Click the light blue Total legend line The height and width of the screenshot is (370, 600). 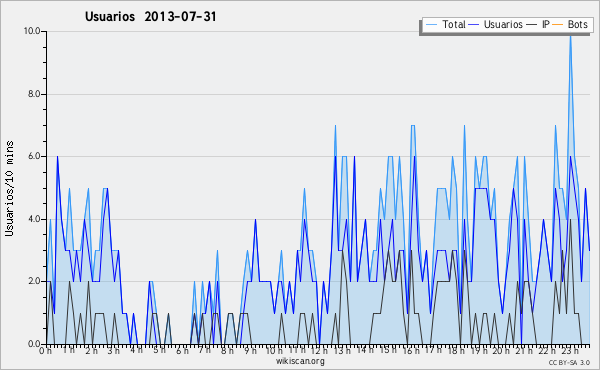click(431, 25)
